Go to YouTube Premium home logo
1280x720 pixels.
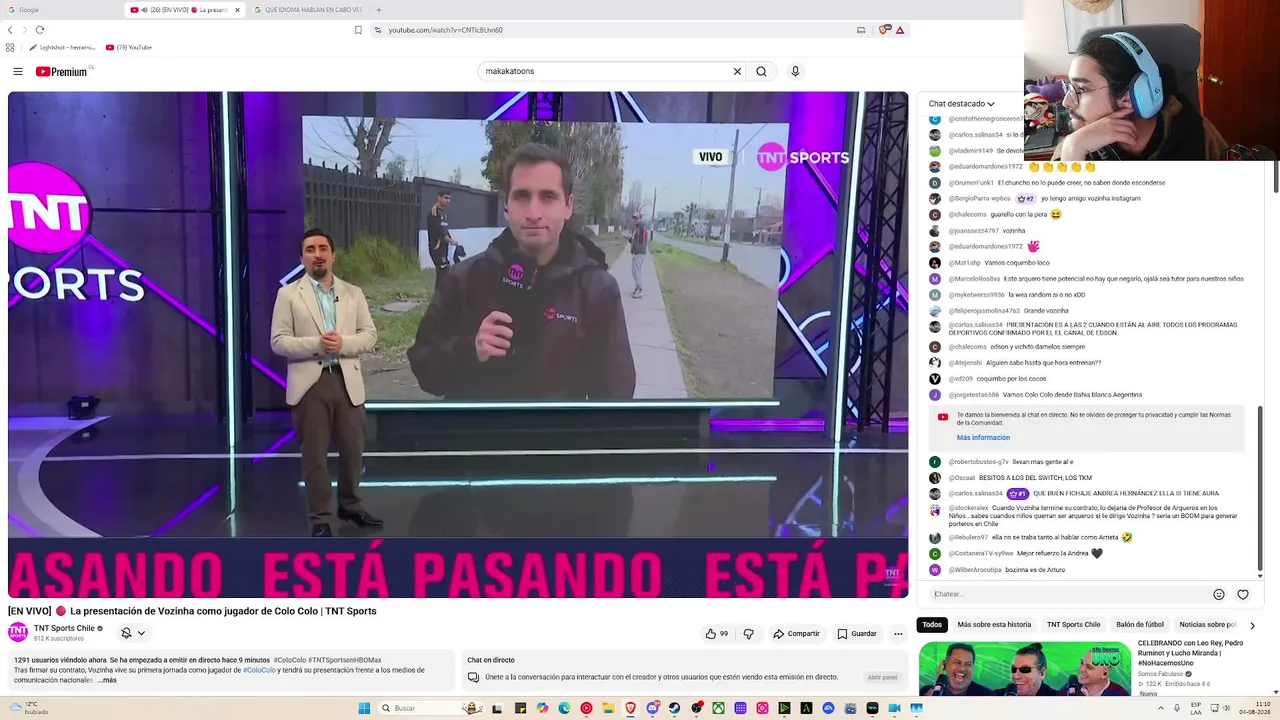(x=62, y=71)
